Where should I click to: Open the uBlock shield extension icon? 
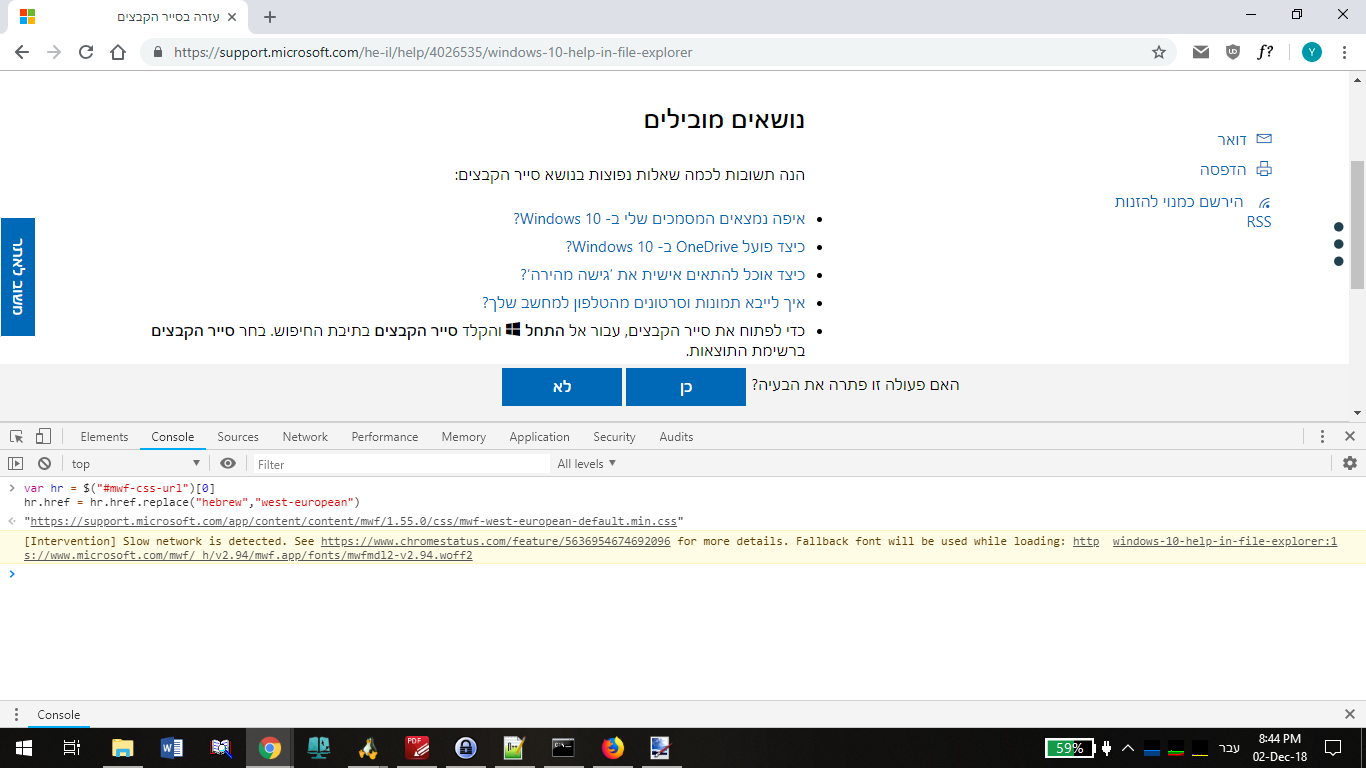(1233, 52)
